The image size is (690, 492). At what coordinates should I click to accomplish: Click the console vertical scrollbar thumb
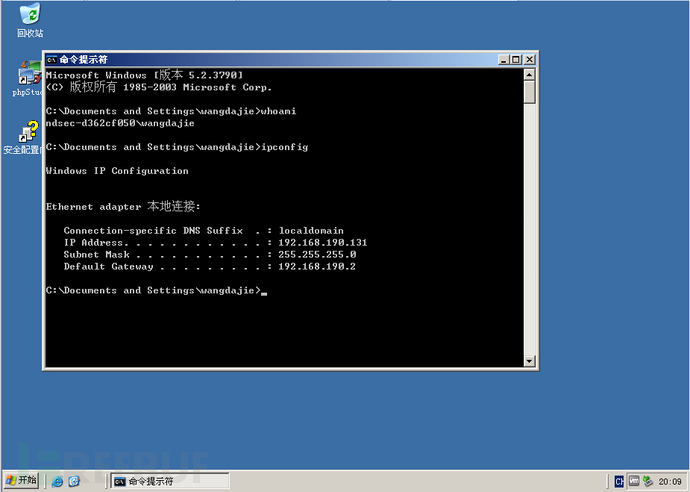pos(530,92)
